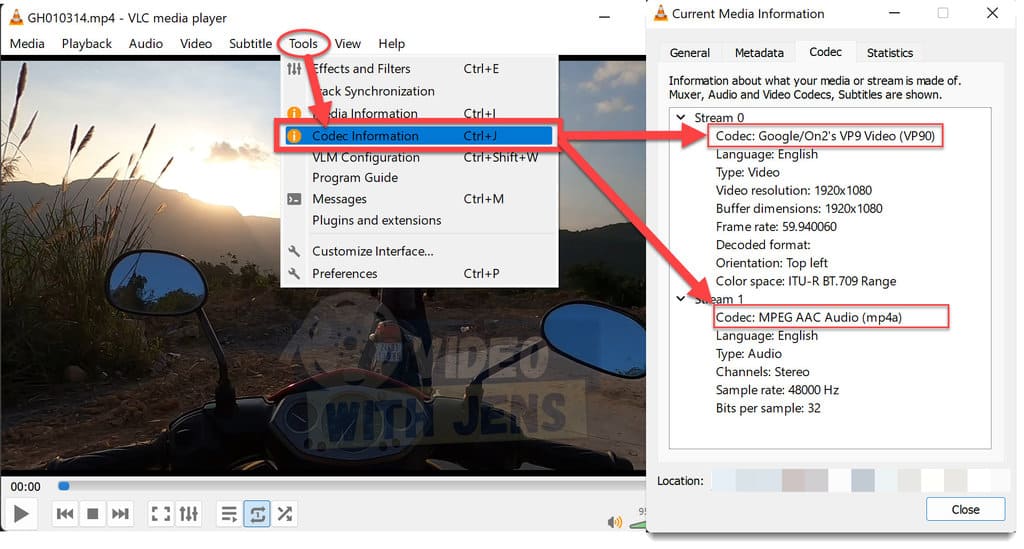Viewport: 1024px width, 549px height.
Task: Open the Tools menu
Action: [303, 44]
